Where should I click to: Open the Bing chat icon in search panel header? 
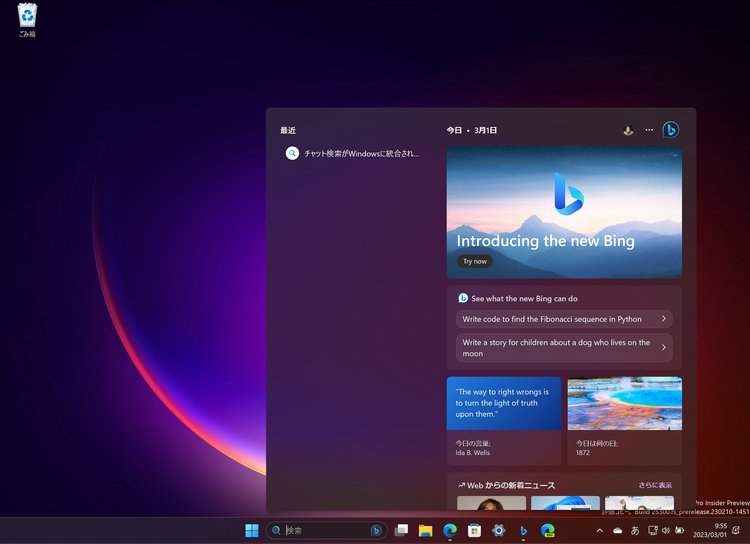click(671, 130)
